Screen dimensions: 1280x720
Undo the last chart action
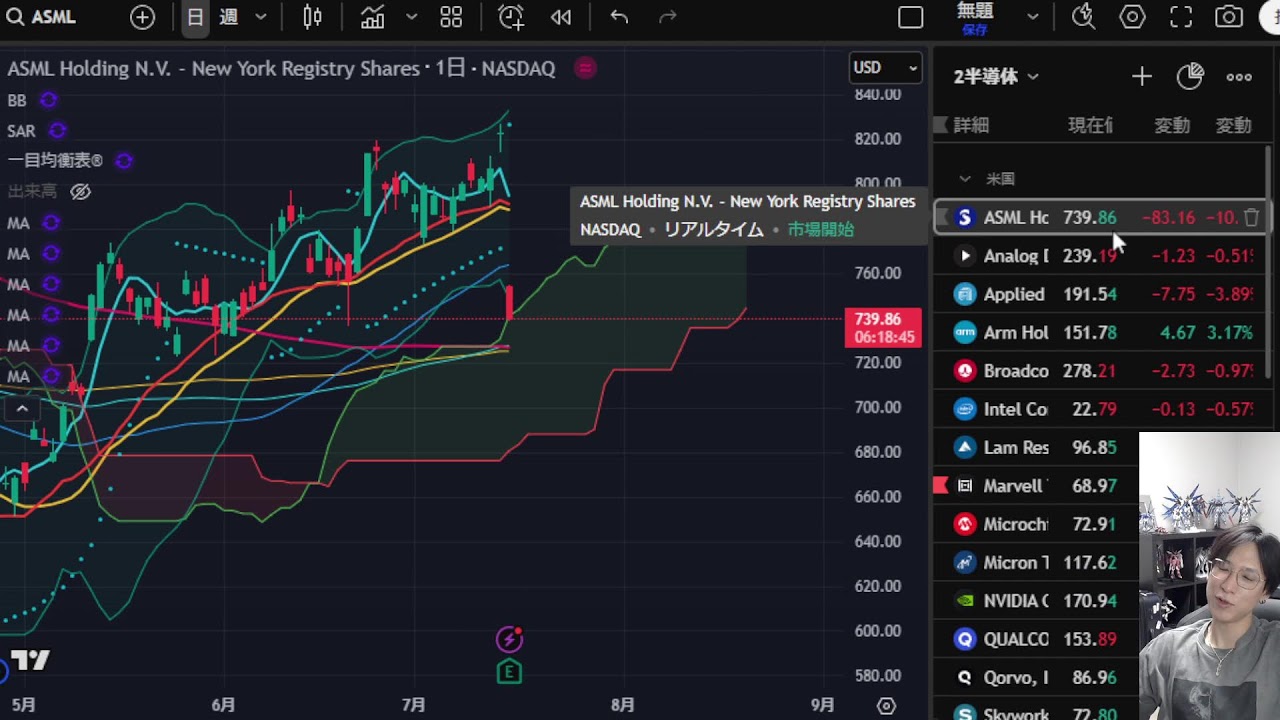[x=619, y=17]
